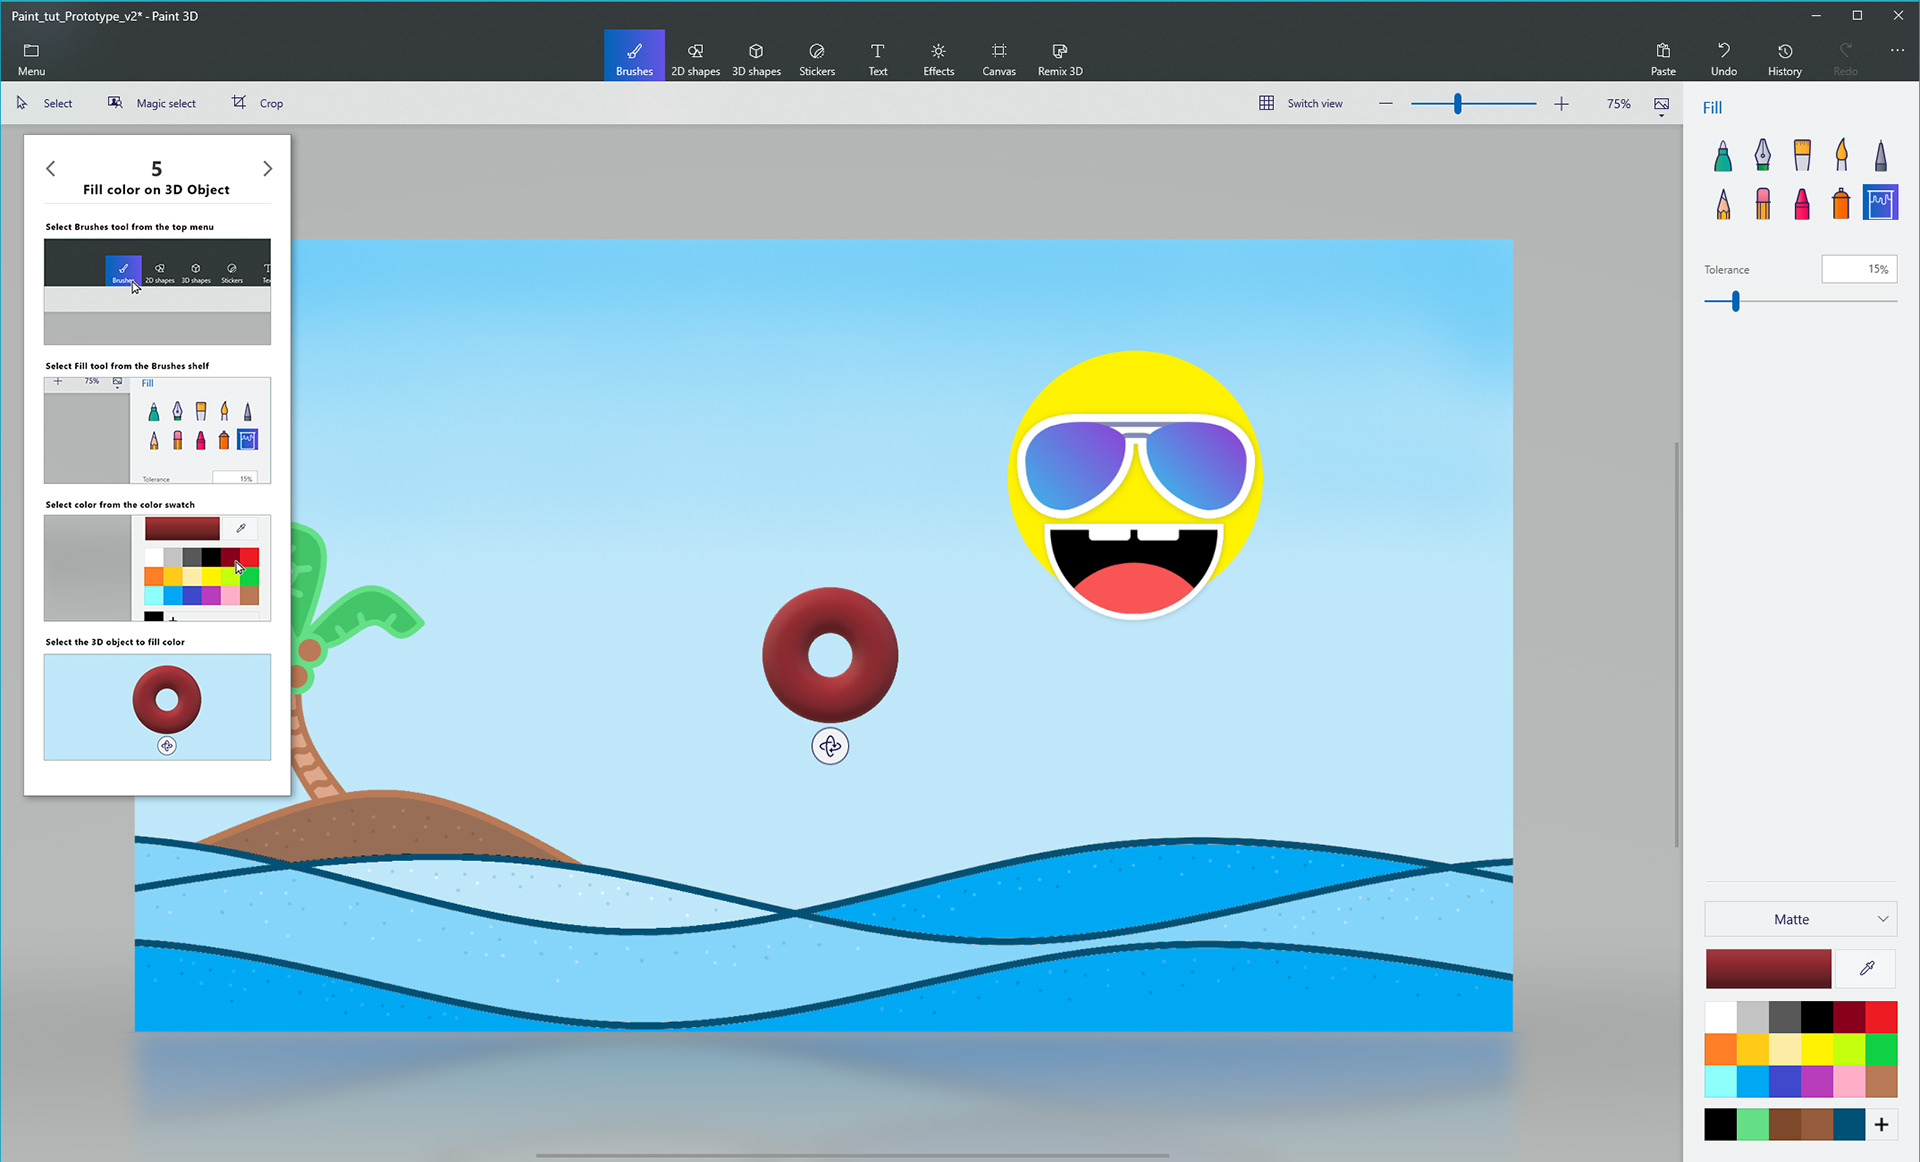
Task: Open the Stickers tab
Action: coord(816,58)
